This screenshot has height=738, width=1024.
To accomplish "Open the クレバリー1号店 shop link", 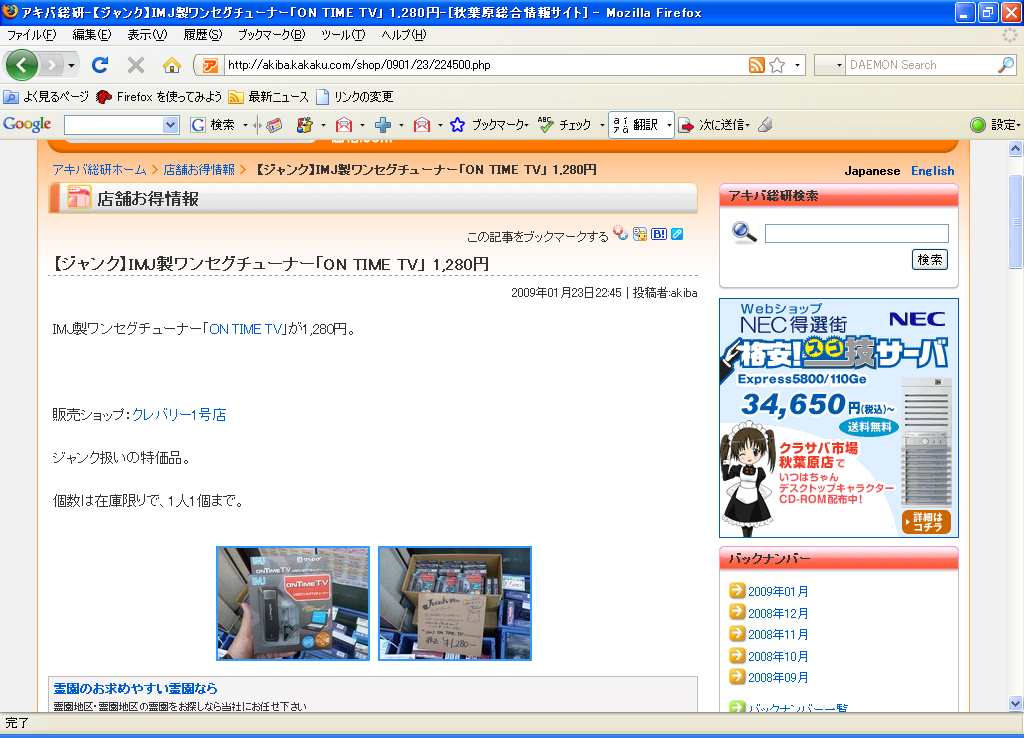I will (x=179, y=415).
